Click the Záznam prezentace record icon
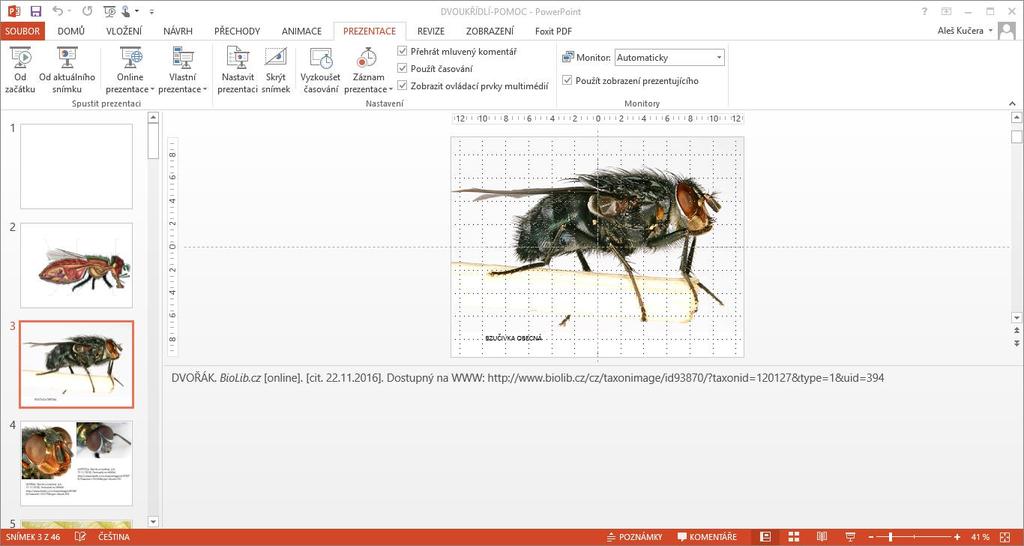This screenshot has height=546, width=1024. coord(366,57)
